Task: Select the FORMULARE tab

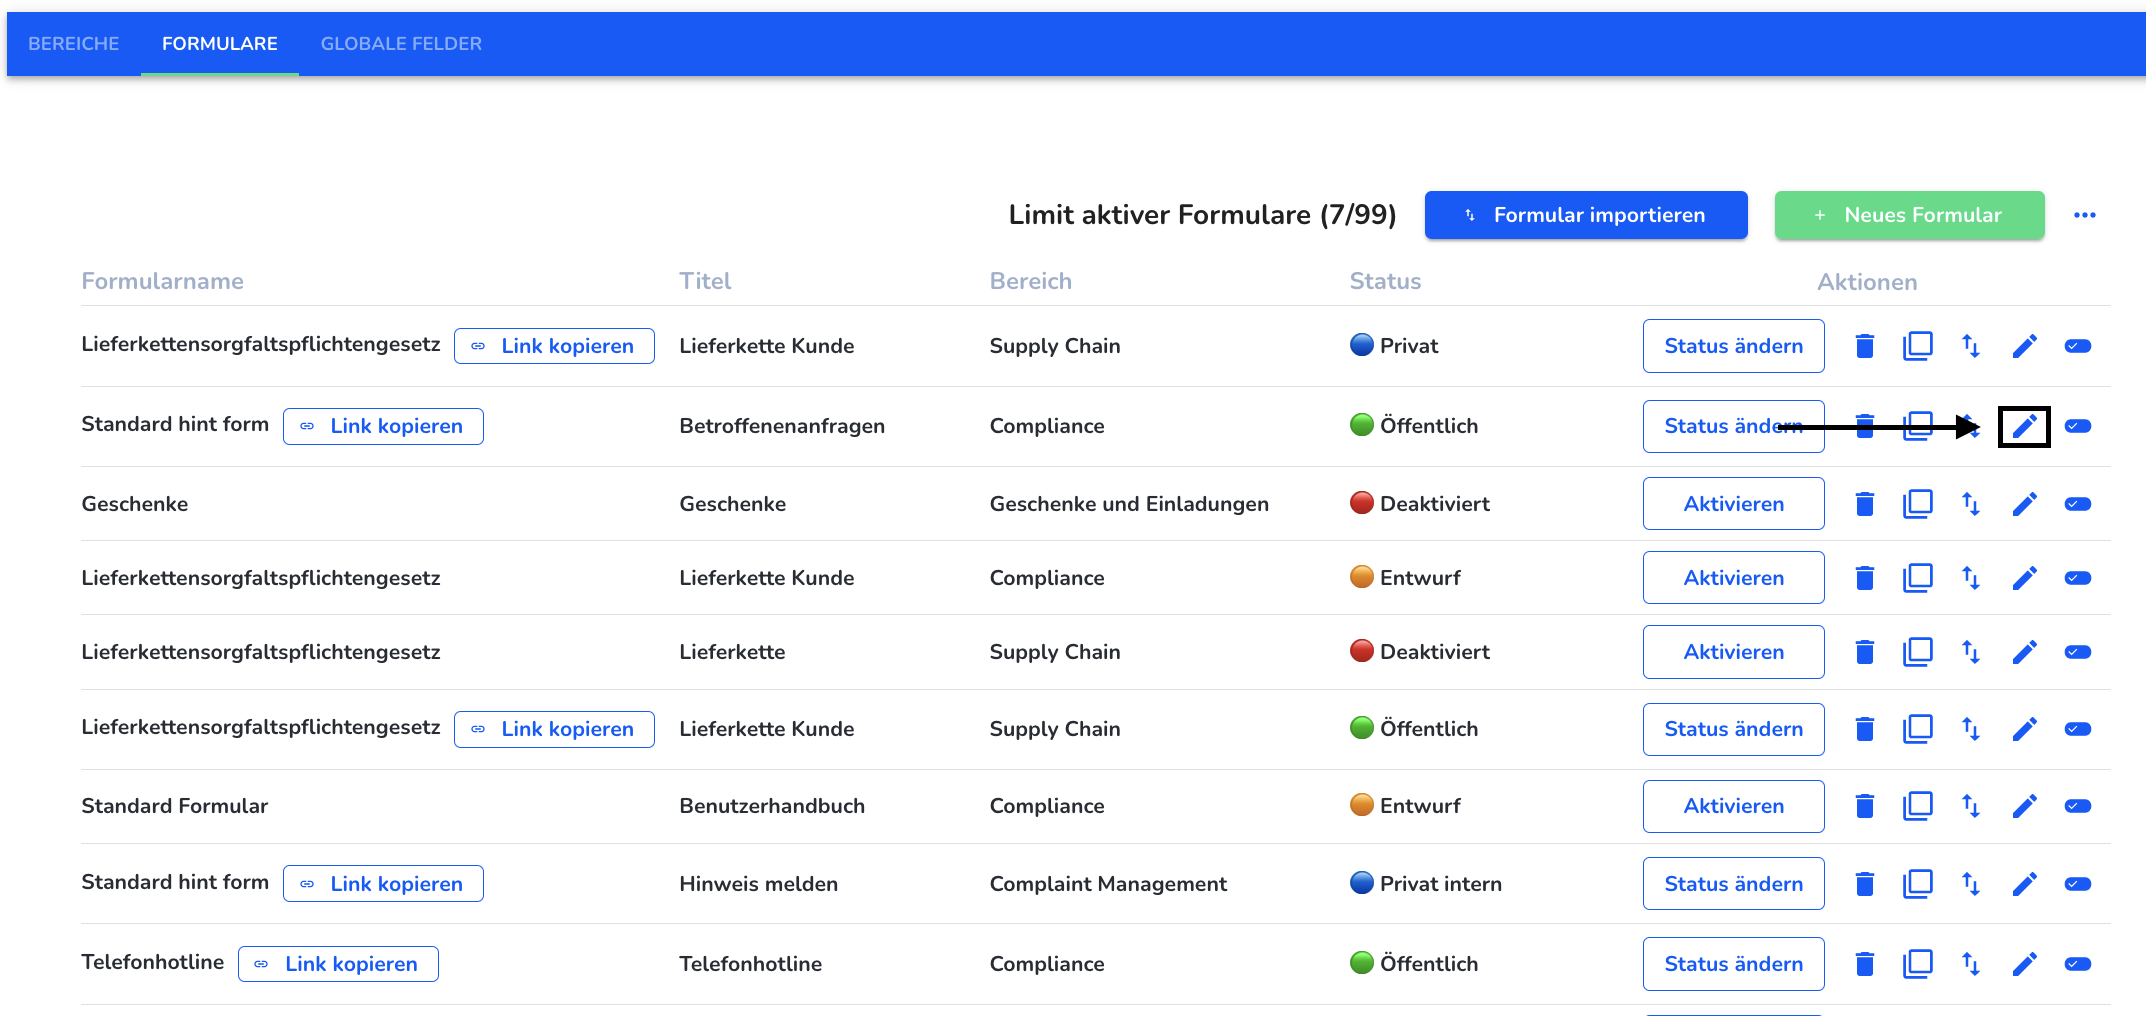Action: [220, 44]
